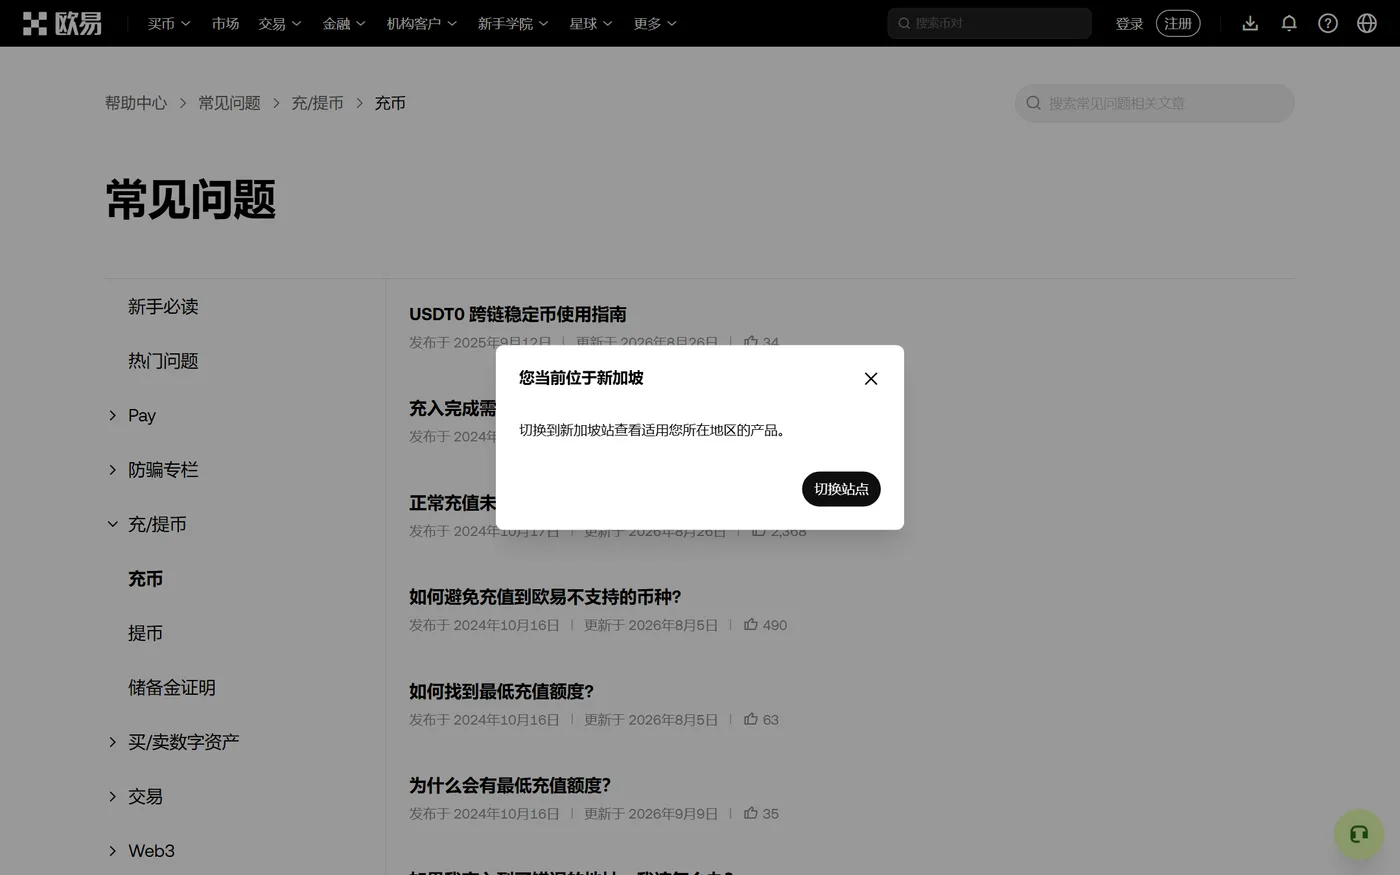Open the language globe icon

(x=1367, y=23)
